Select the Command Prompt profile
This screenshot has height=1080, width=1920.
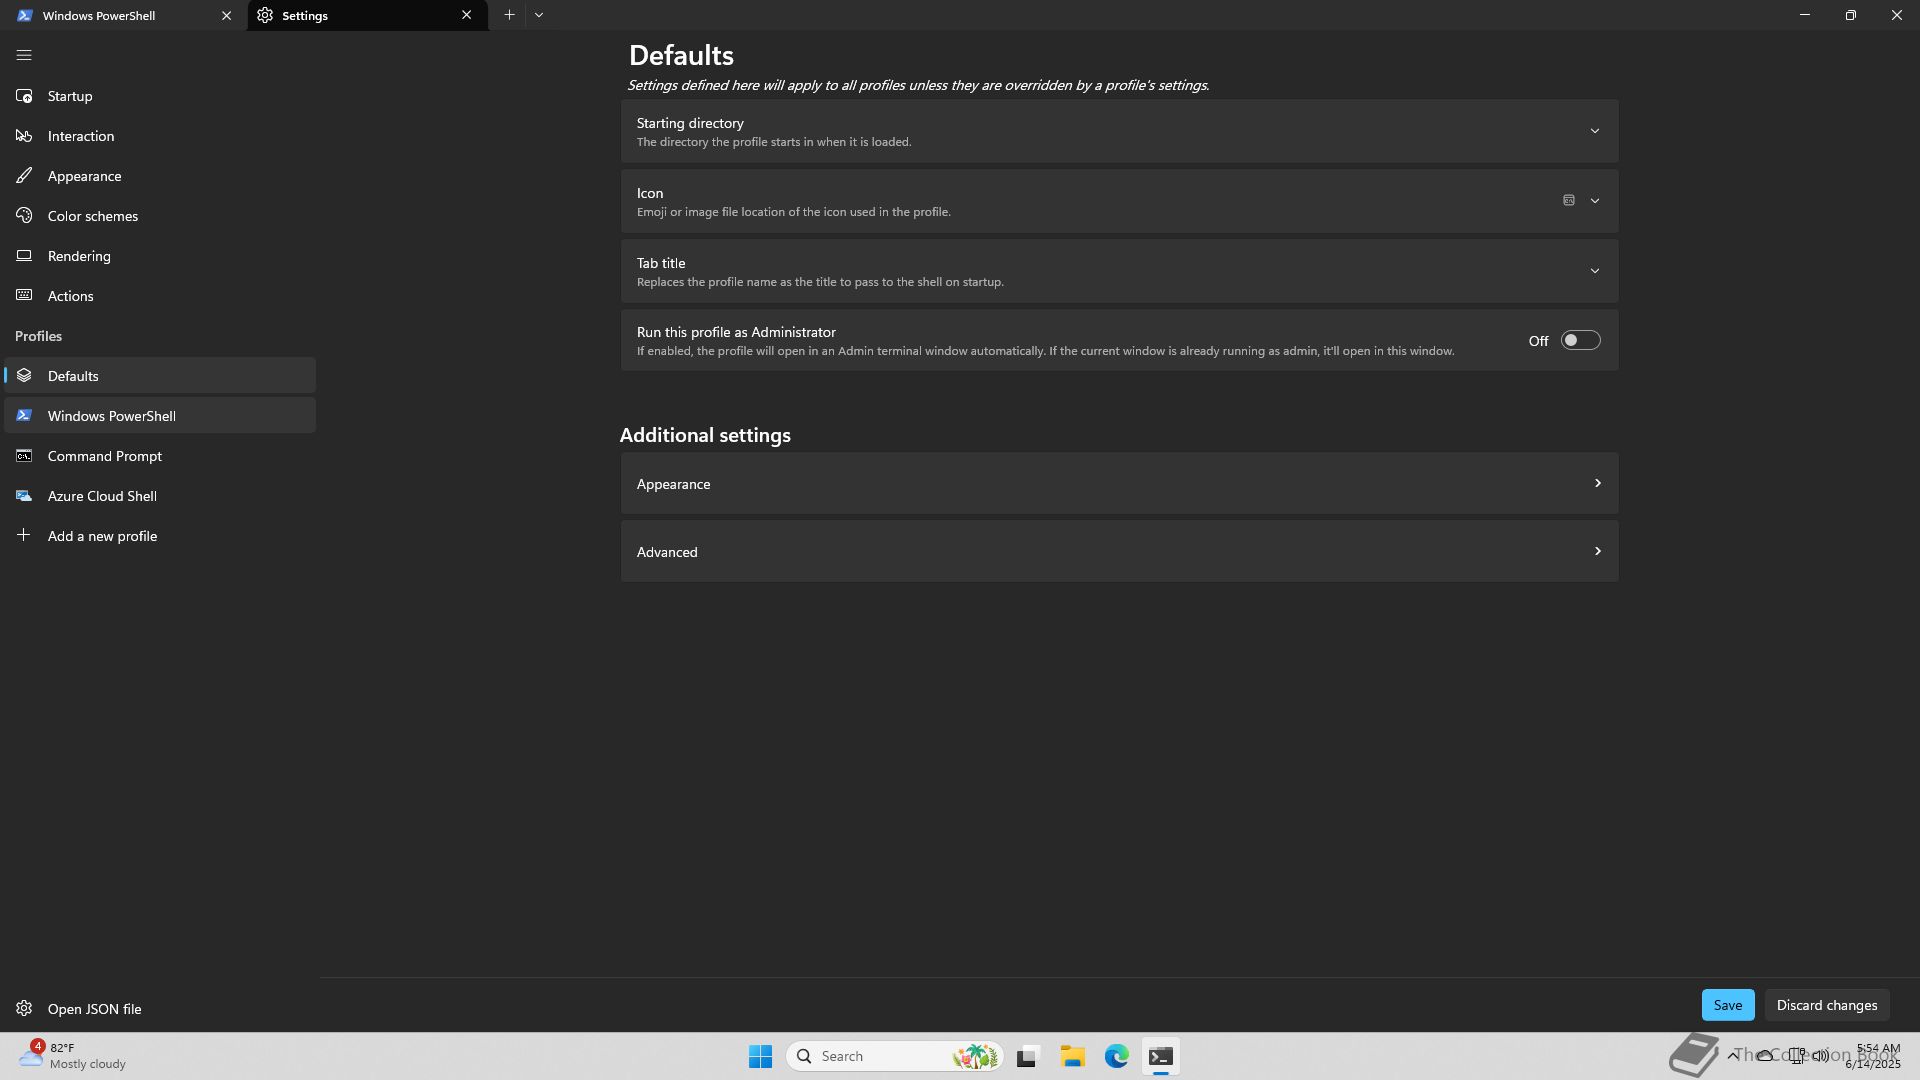tap(104, 456)
